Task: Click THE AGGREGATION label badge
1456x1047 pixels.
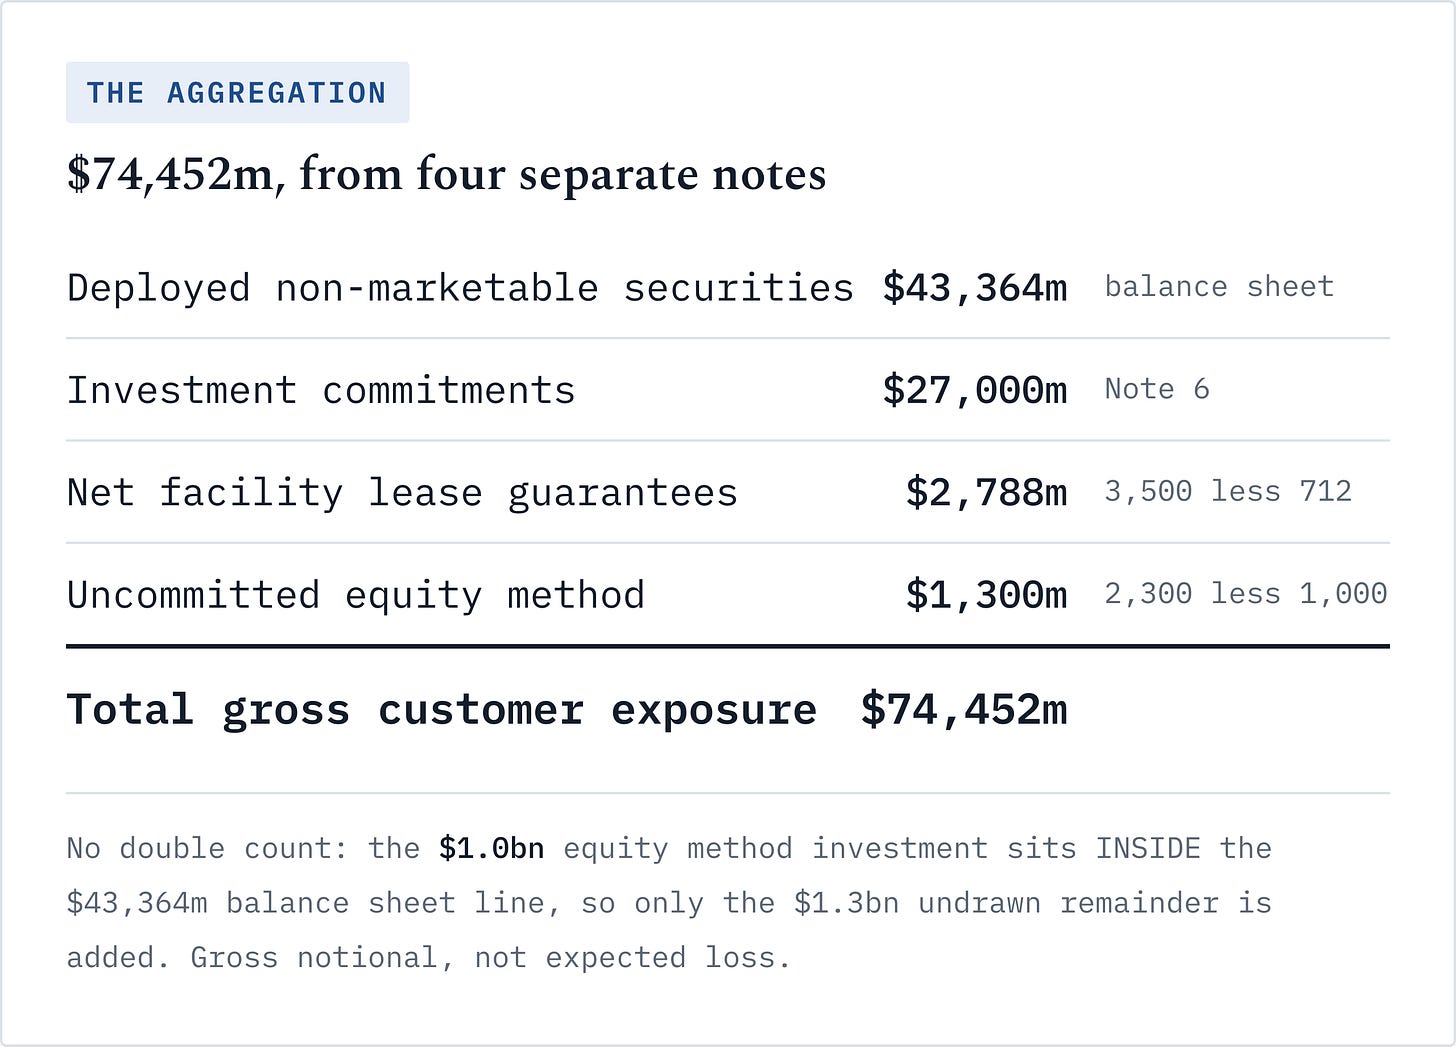Action: pos(237,93)
